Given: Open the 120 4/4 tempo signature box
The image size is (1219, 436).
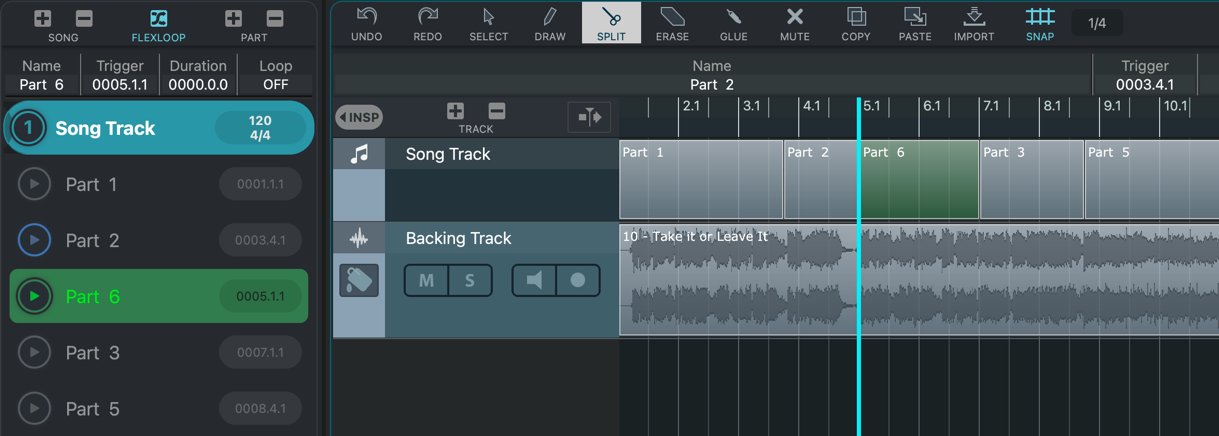Looking at the screenshot, I should coord(260,128).
